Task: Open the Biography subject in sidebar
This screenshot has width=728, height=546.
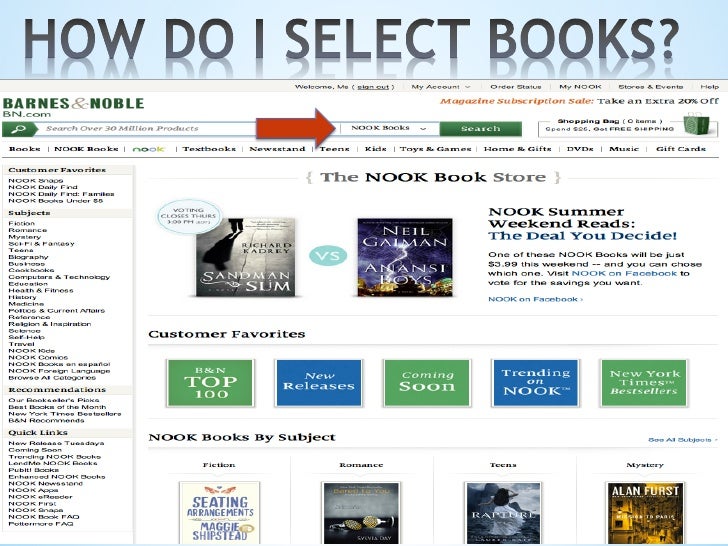Action: tap(28, 257)
